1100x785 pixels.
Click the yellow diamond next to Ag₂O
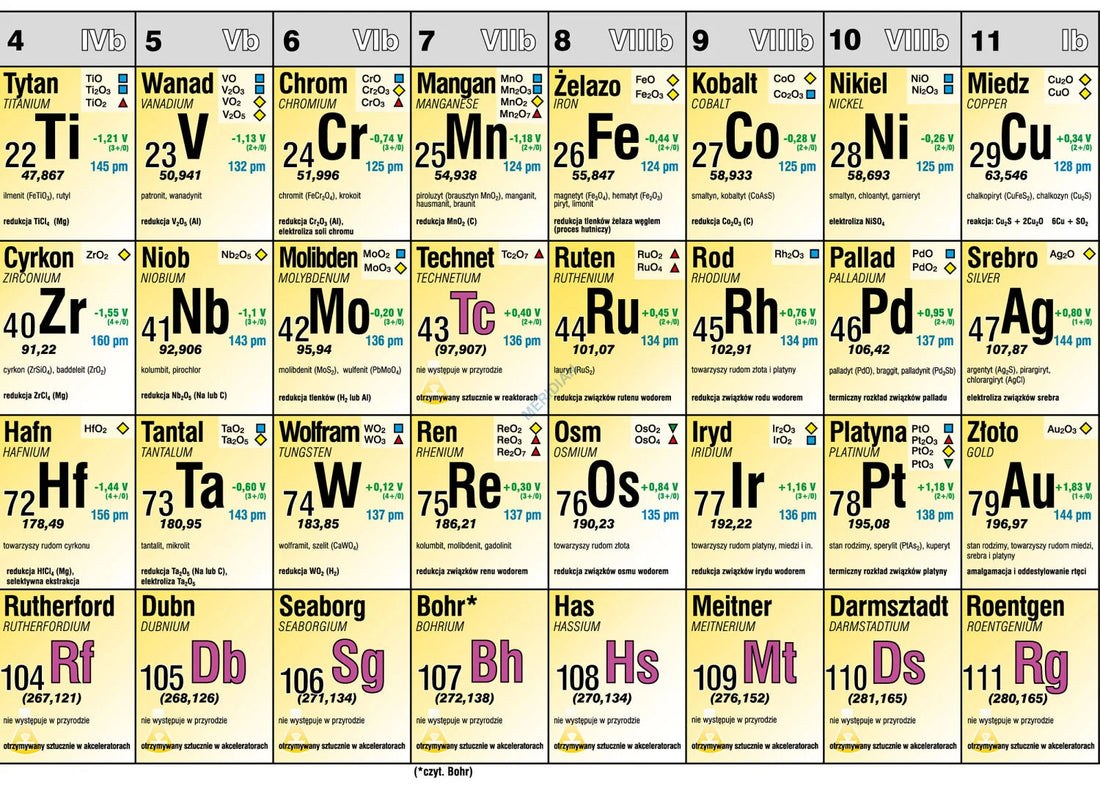pyautogui.click(x=1089, y=254)
